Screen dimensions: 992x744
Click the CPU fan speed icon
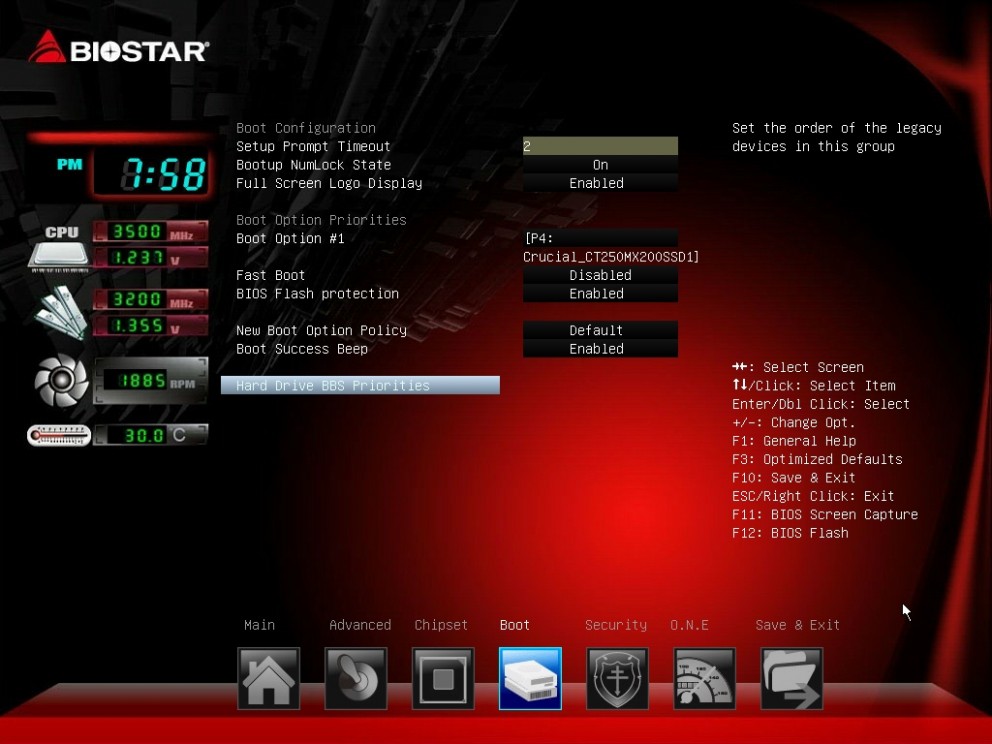click(x=62, y=381)
